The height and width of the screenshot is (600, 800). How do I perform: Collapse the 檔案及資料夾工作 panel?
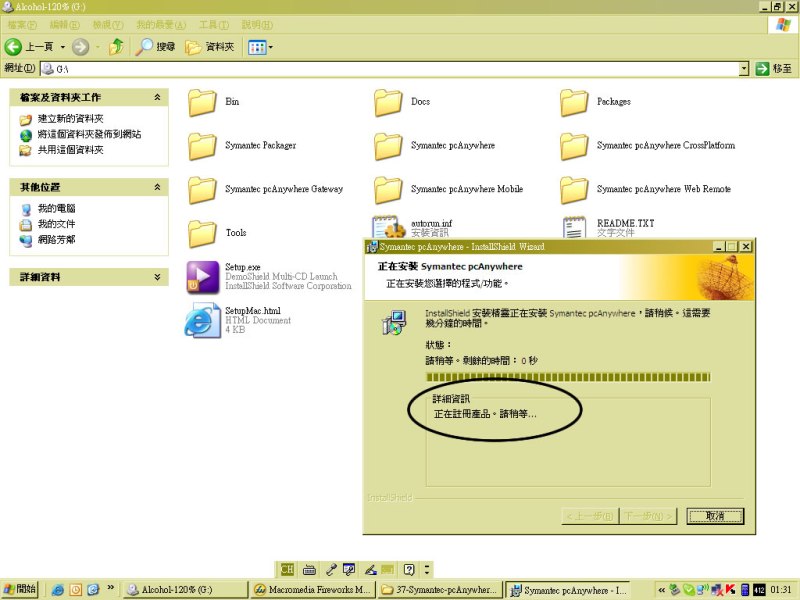pyautogui.click(x=158, y=97)
